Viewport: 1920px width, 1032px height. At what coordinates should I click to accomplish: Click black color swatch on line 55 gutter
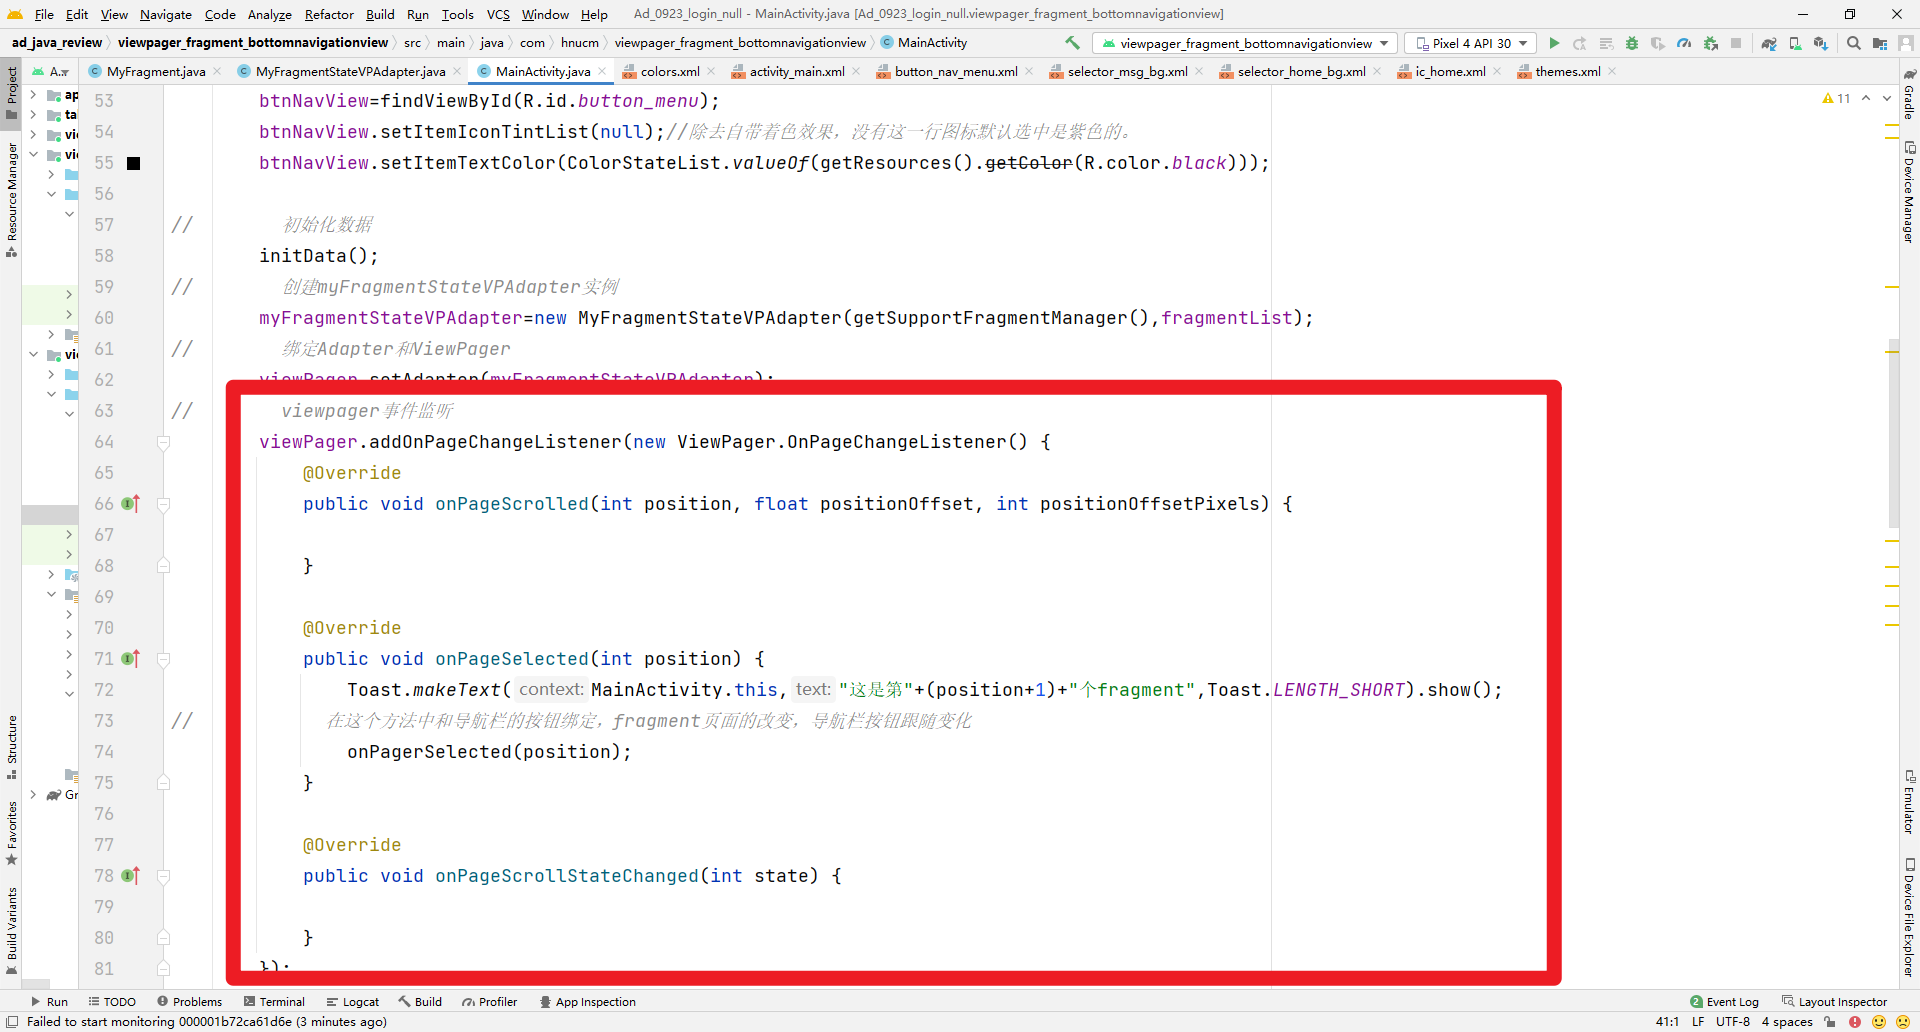point(133,163)
